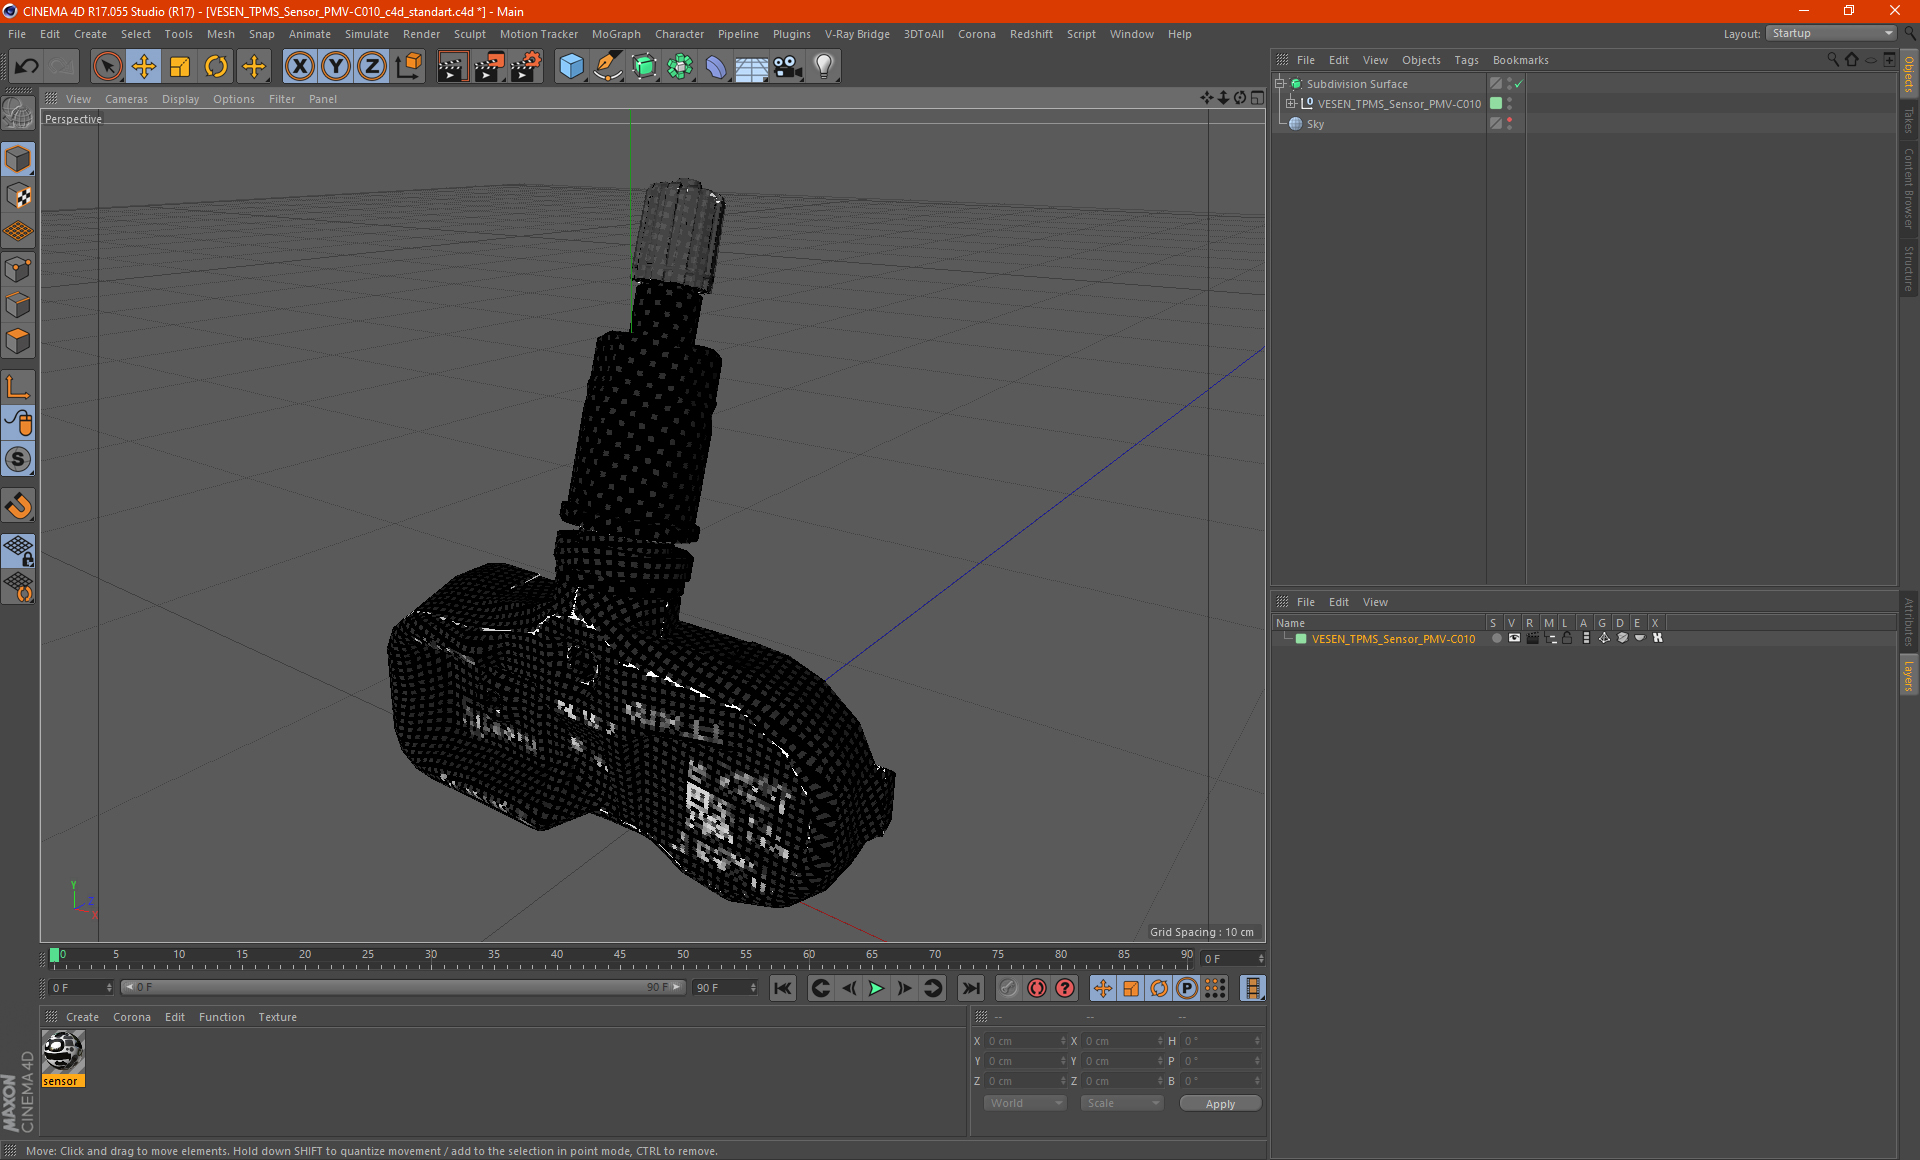Go to end of animation
This screenshot has height=1160, width=1920.
(970, 988)
